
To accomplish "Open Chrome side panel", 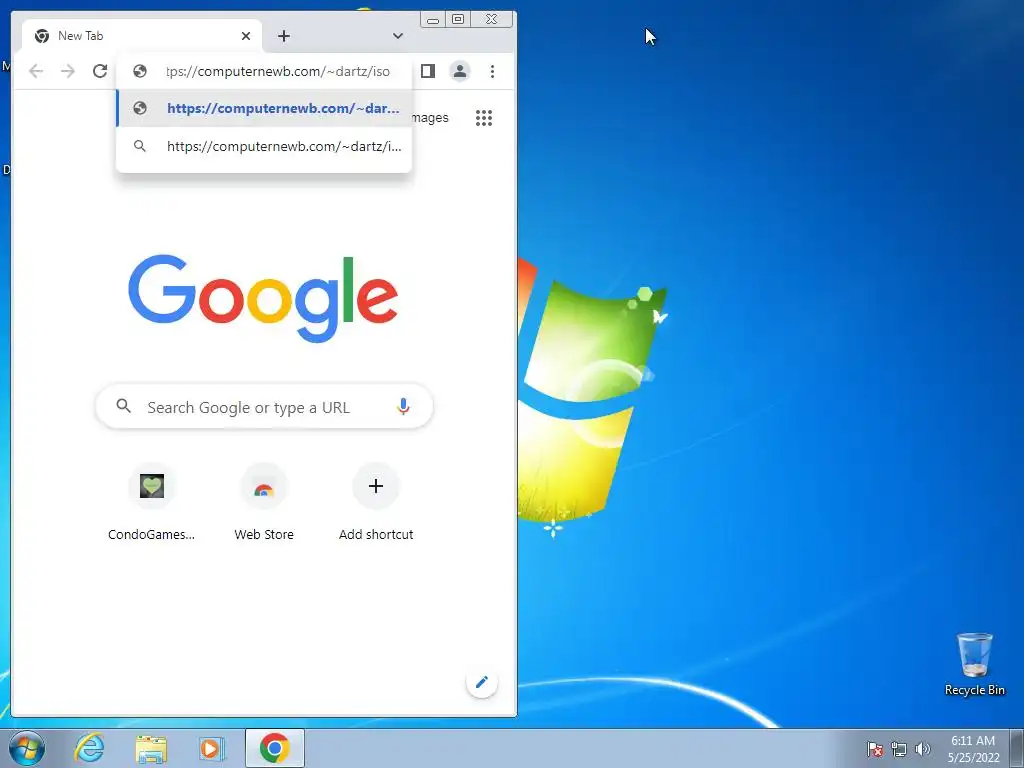I will coord(428,71).
